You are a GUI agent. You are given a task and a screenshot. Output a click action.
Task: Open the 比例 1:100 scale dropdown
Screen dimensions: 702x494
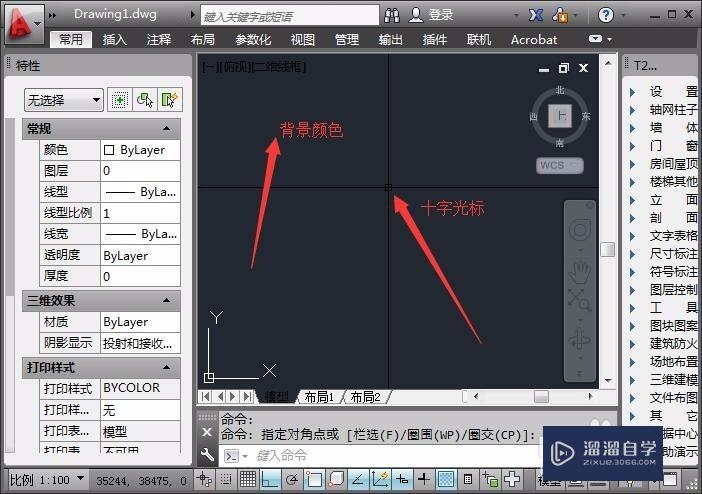(x=46, y=480)
